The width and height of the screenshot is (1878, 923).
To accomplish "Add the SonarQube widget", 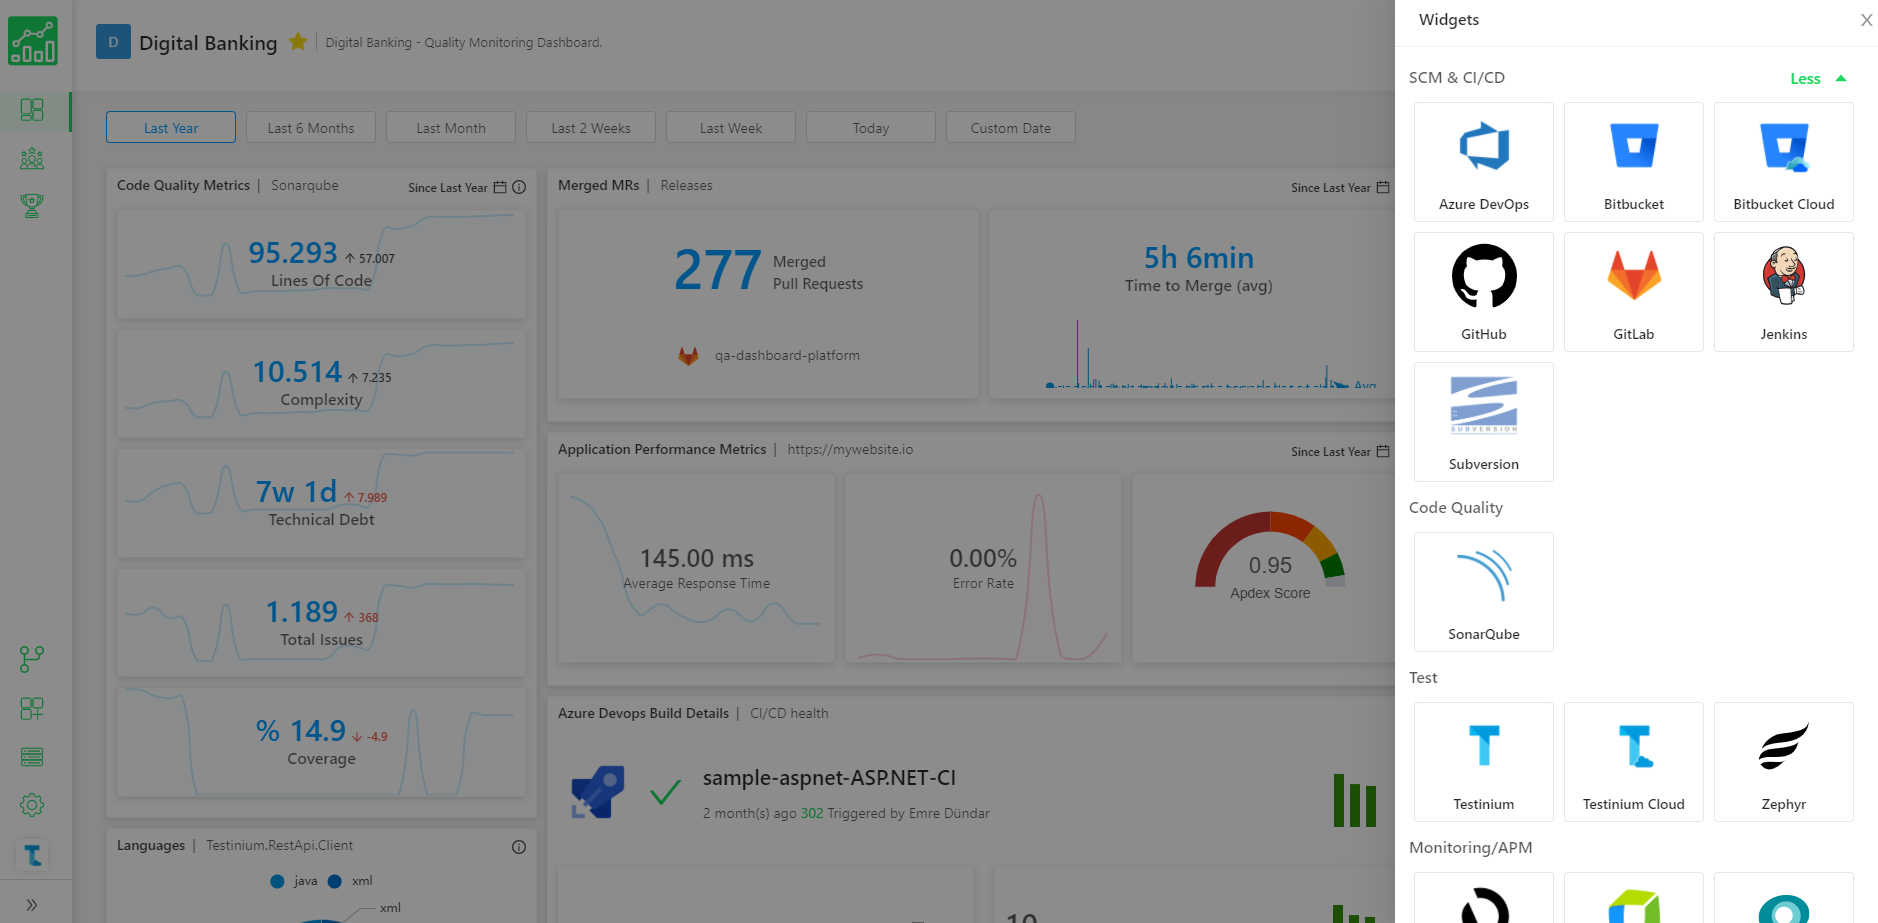I will coord(1484,592).
